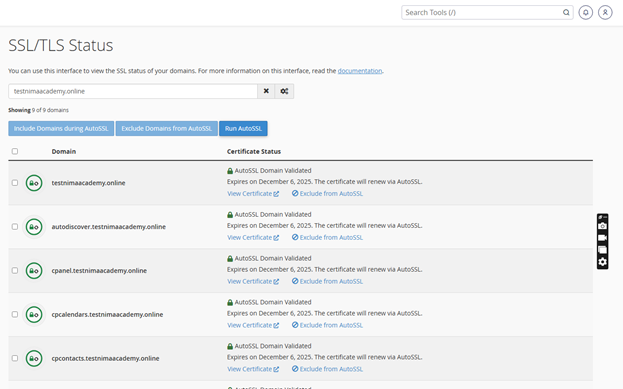Open the user account icon

tap(605, 12)
